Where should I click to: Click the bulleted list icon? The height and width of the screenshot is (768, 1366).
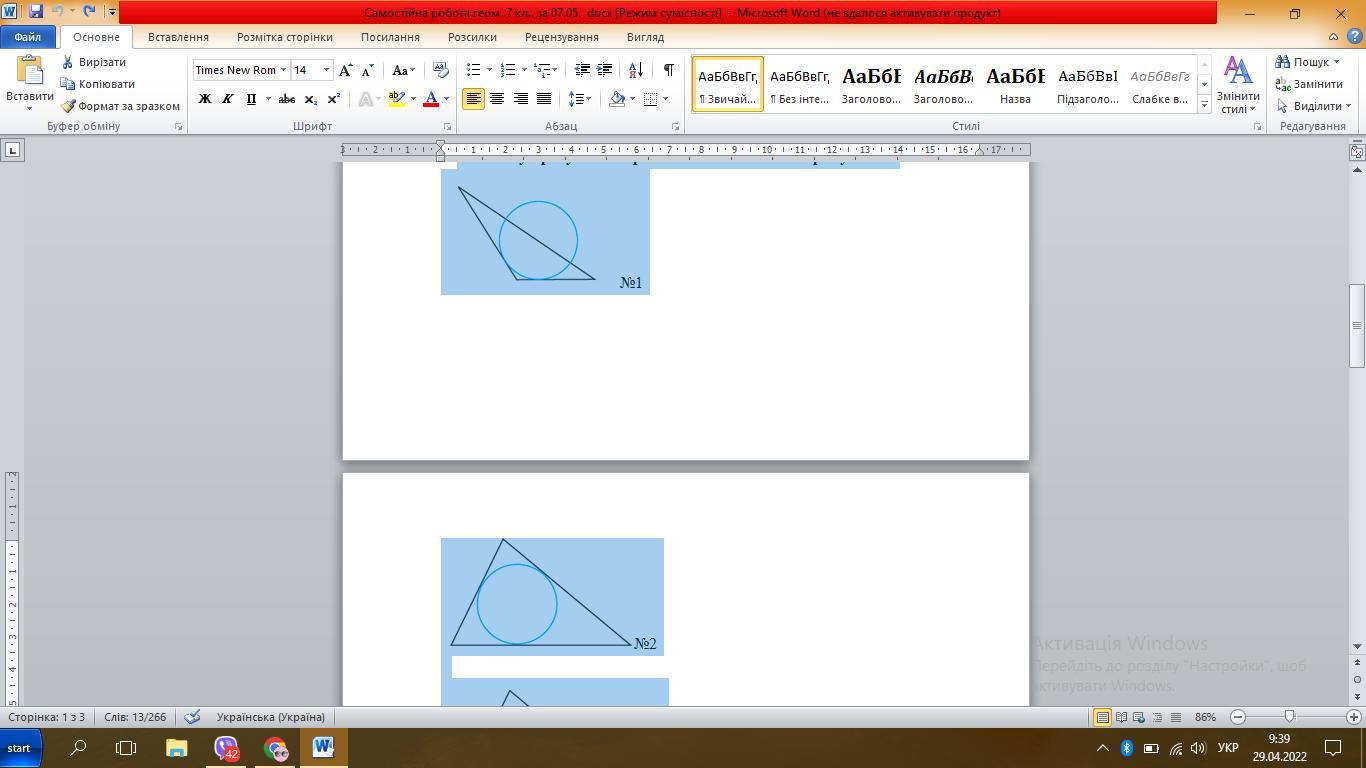click(x=474, y=70)
